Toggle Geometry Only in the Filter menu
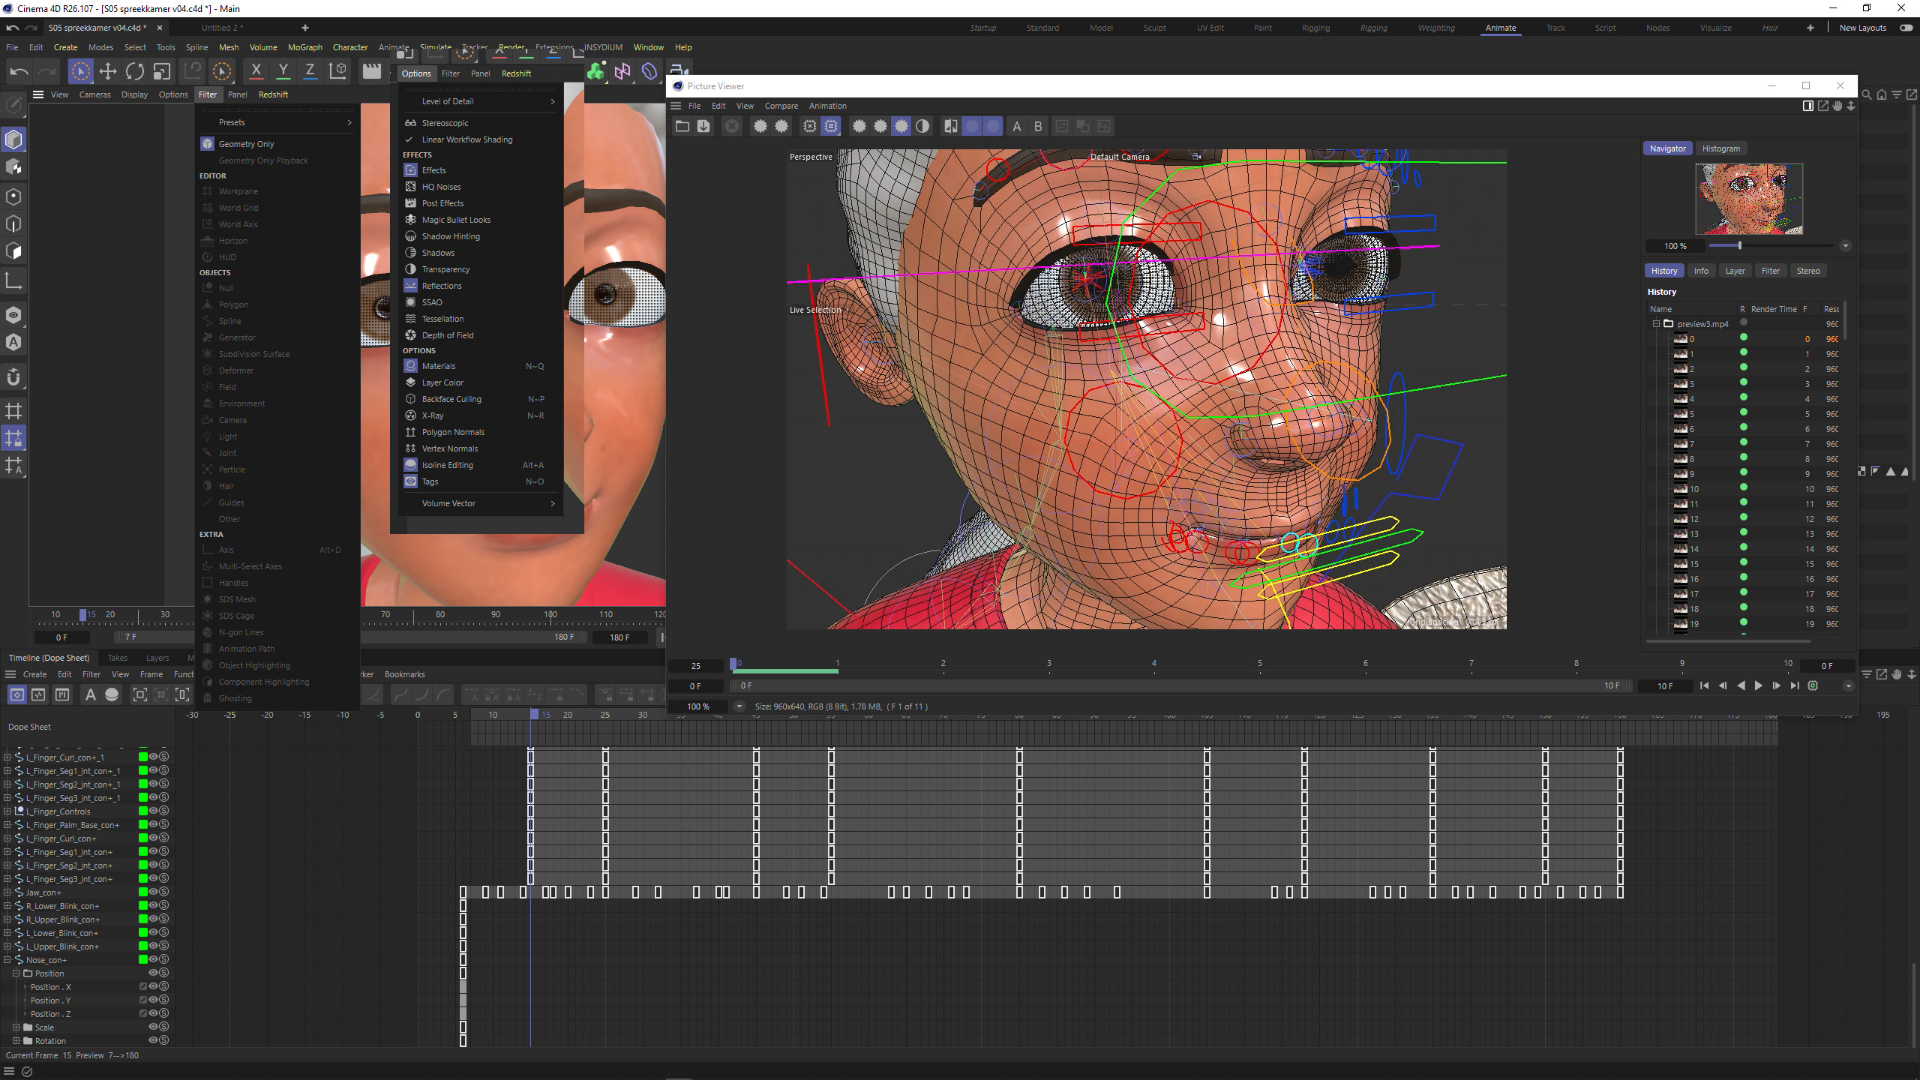Image resolution: width=1920 pixels, height=1080 pixels. click(x=247, y=143)
